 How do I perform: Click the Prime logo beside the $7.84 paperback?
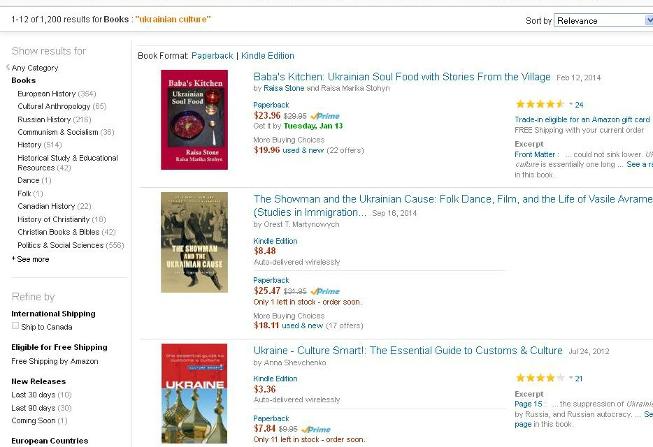[316, 429]
